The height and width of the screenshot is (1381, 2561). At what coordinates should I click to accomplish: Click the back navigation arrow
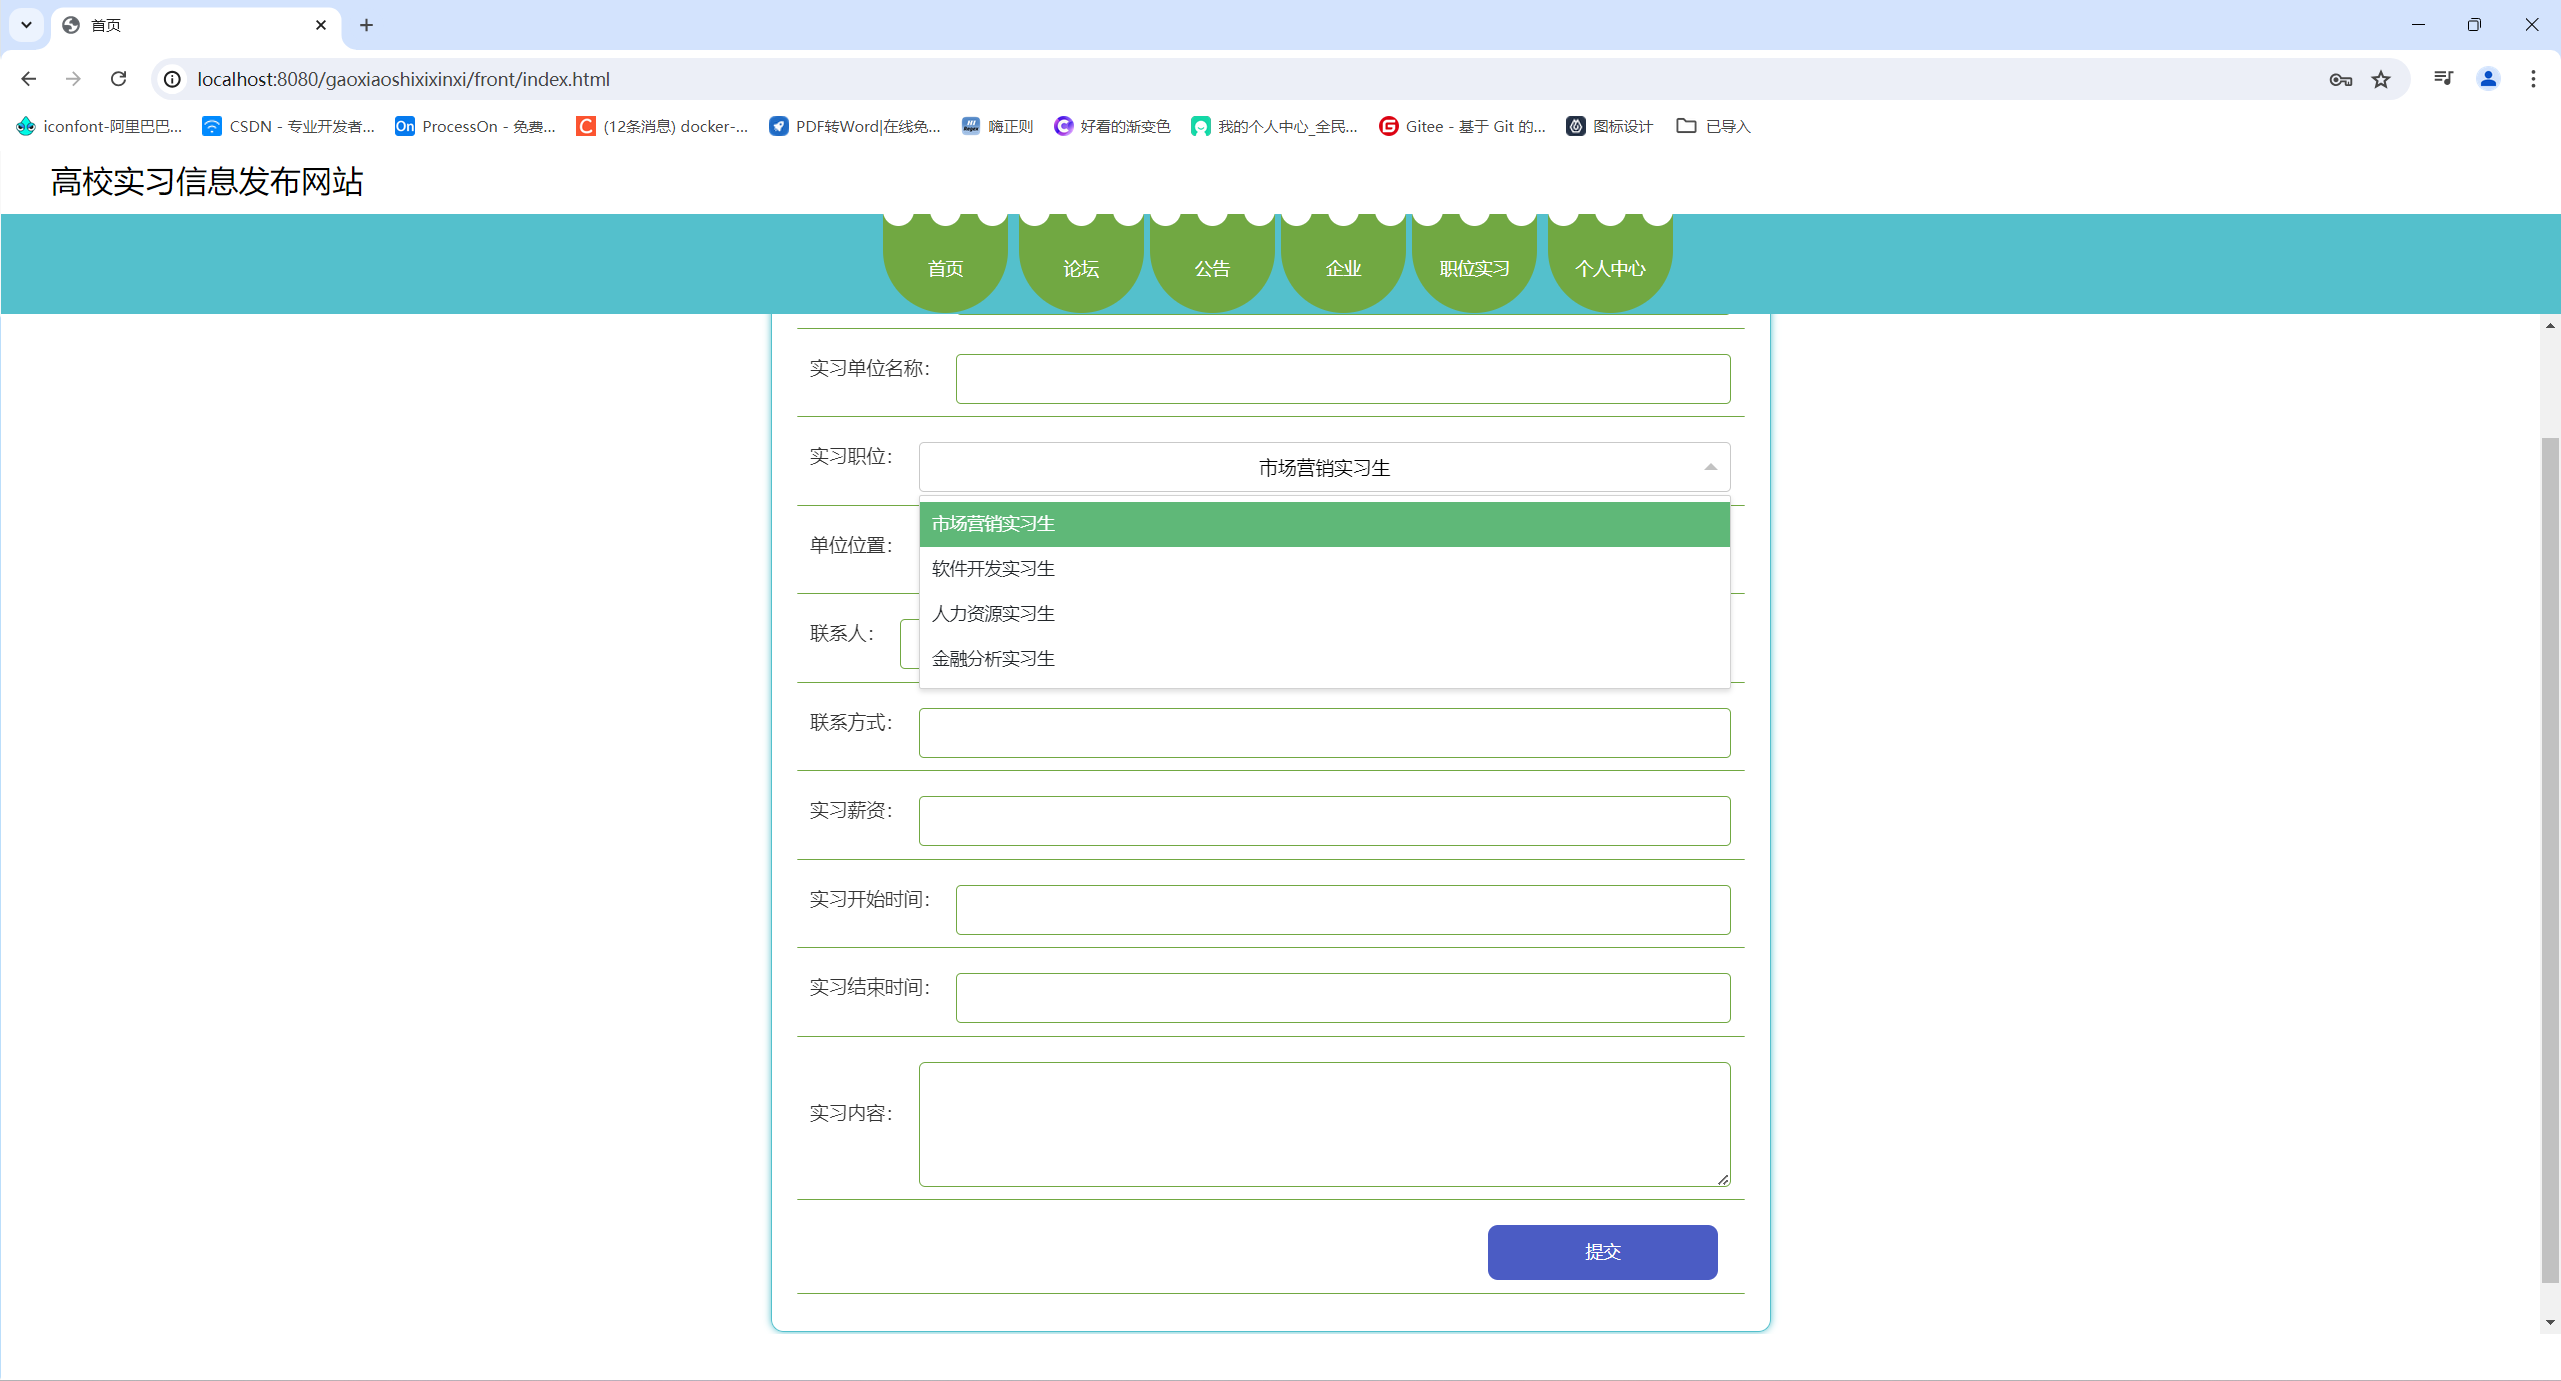pos(28,79)
